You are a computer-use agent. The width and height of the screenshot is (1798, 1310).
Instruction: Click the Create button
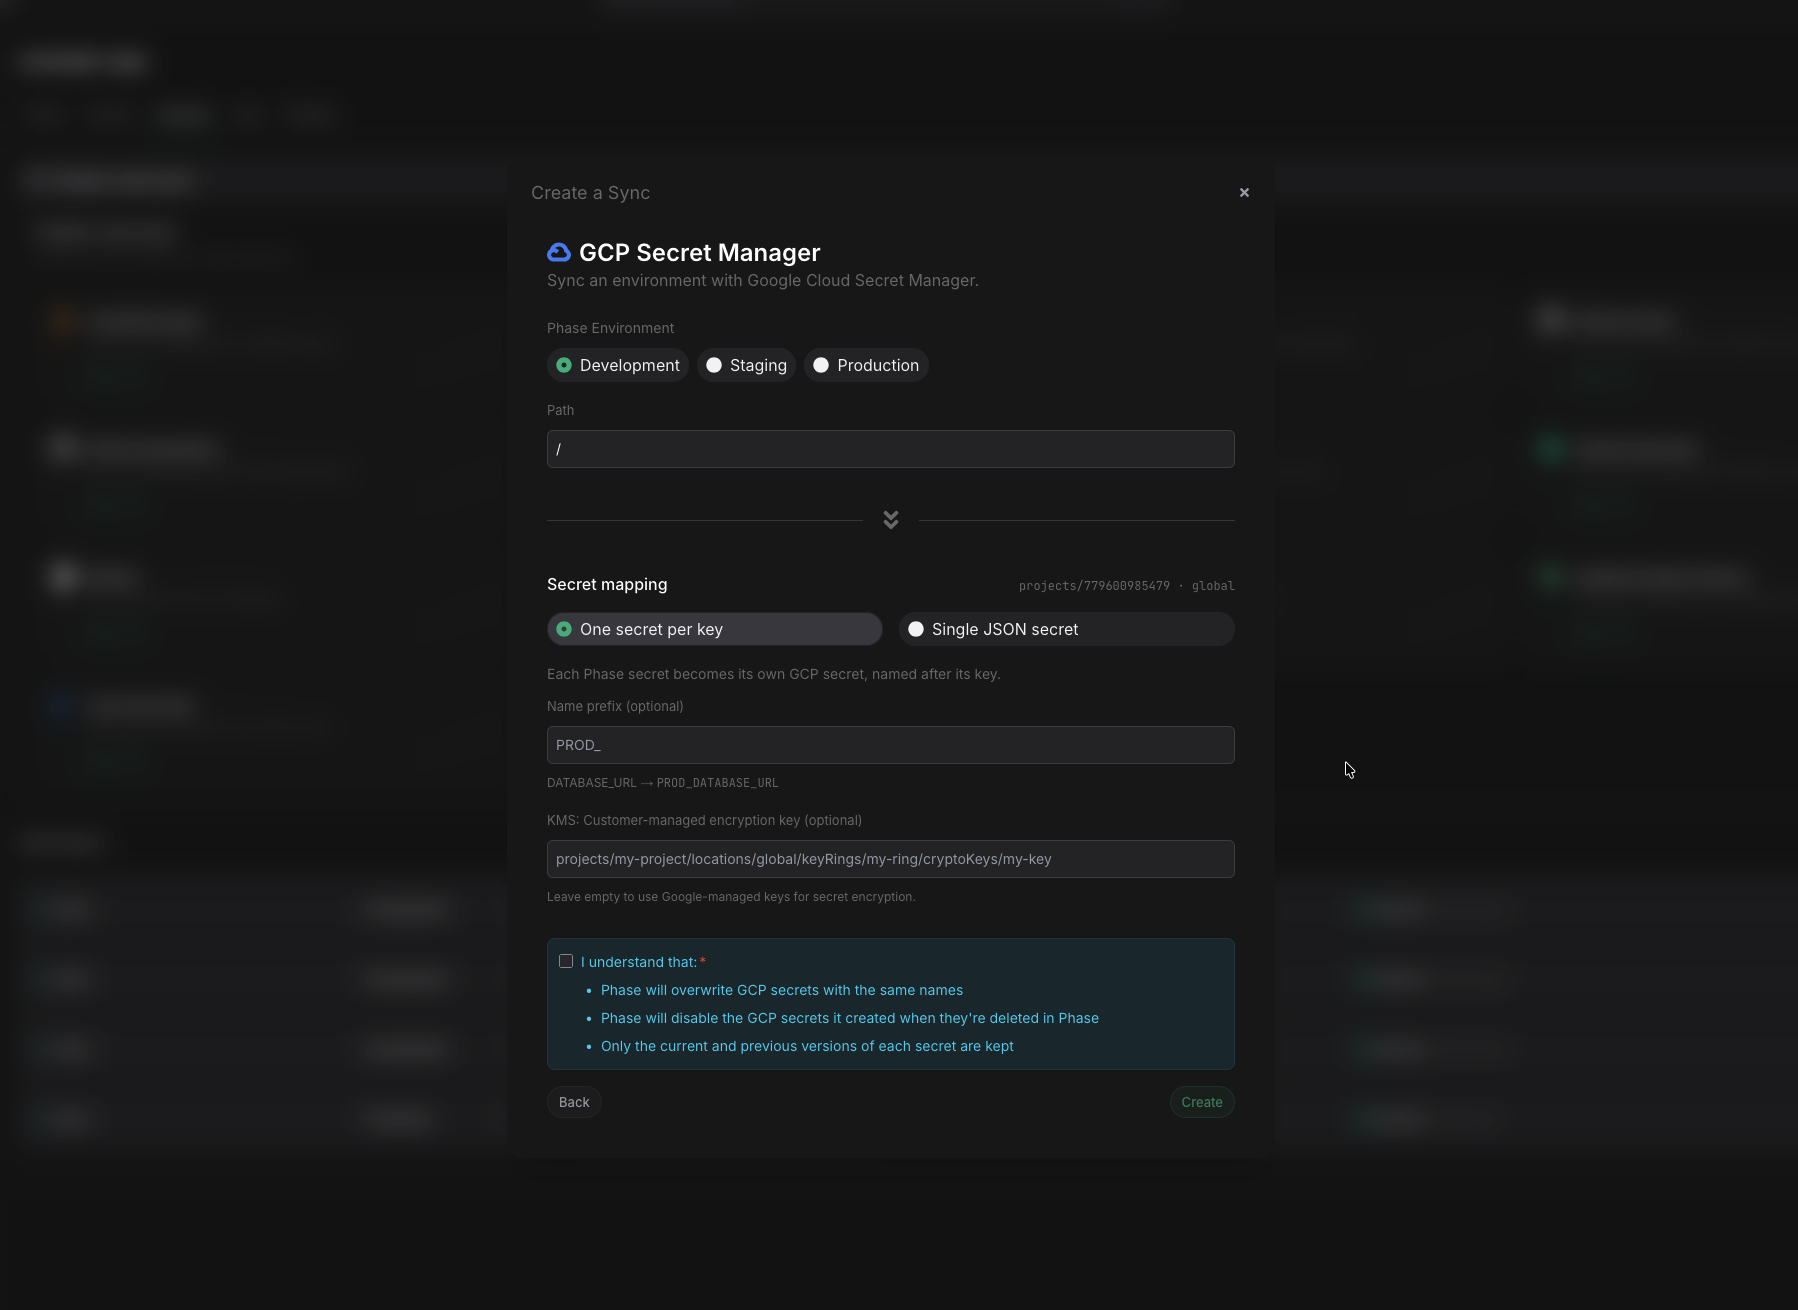(x=1202, y=1102)
